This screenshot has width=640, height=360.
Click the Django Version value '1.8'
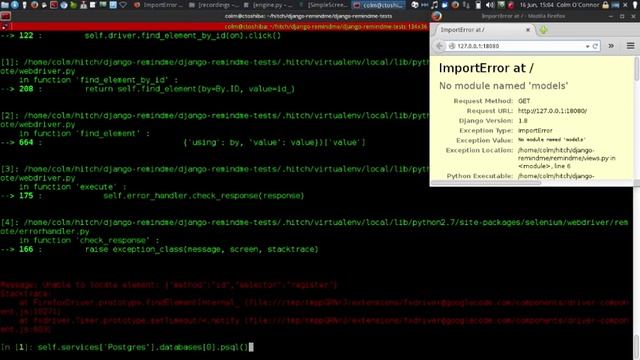pyautogui.click(x=522, y=120)
